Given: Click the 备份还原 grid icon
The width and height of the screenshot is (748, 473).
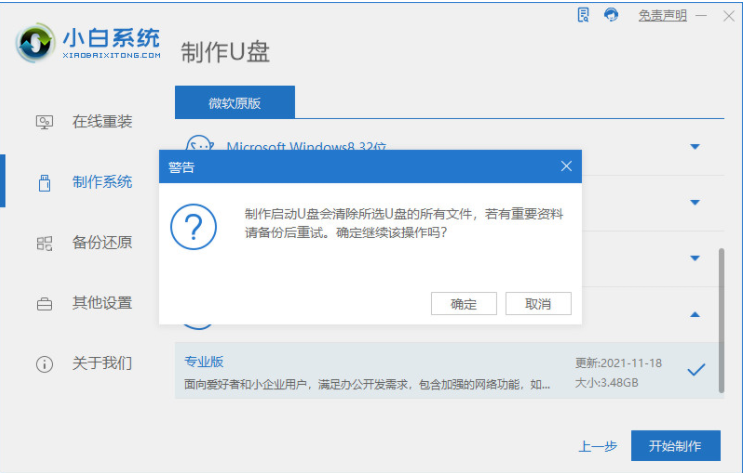Looking at the screenshot, I should [x=44, y=243].
